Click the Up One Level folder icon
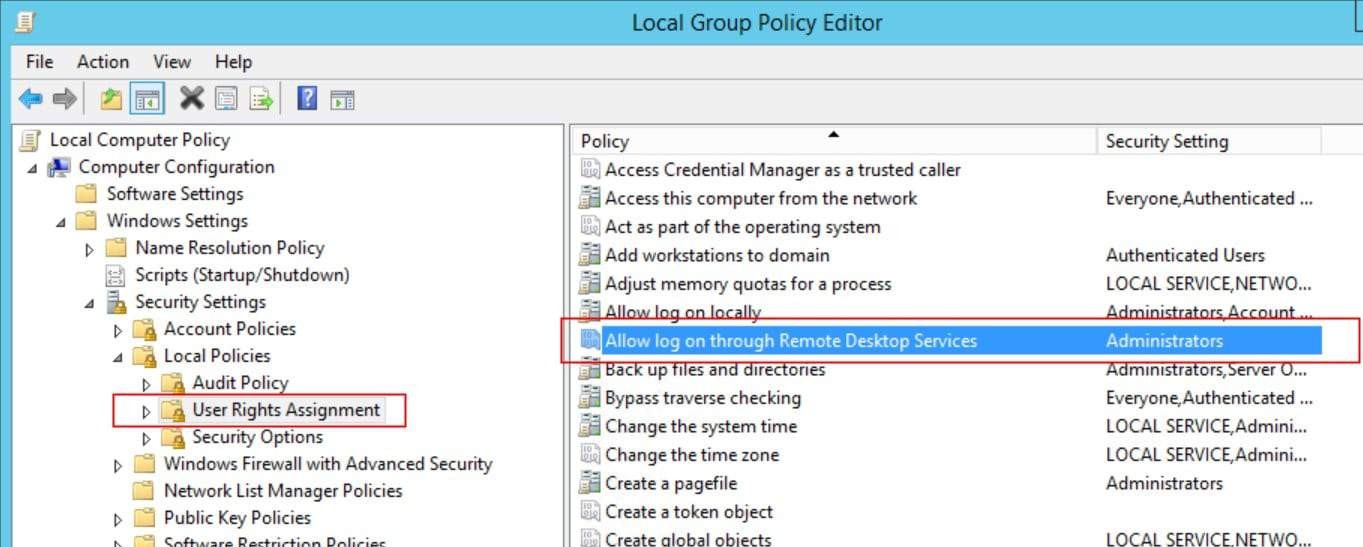Image resolution: width=1363 pixels, height=547 pixels. tap(112, 99)
